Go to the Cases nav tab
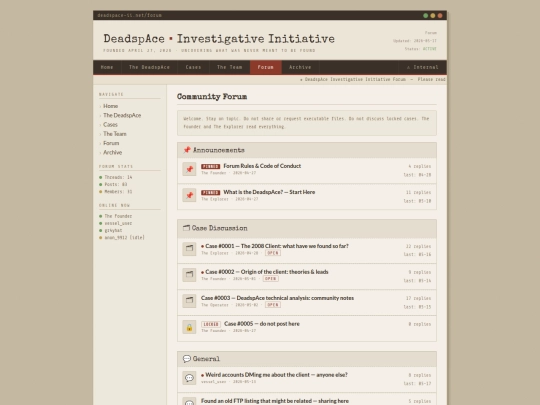This screenshot has width=540, height=405. [x=194, y=67]
